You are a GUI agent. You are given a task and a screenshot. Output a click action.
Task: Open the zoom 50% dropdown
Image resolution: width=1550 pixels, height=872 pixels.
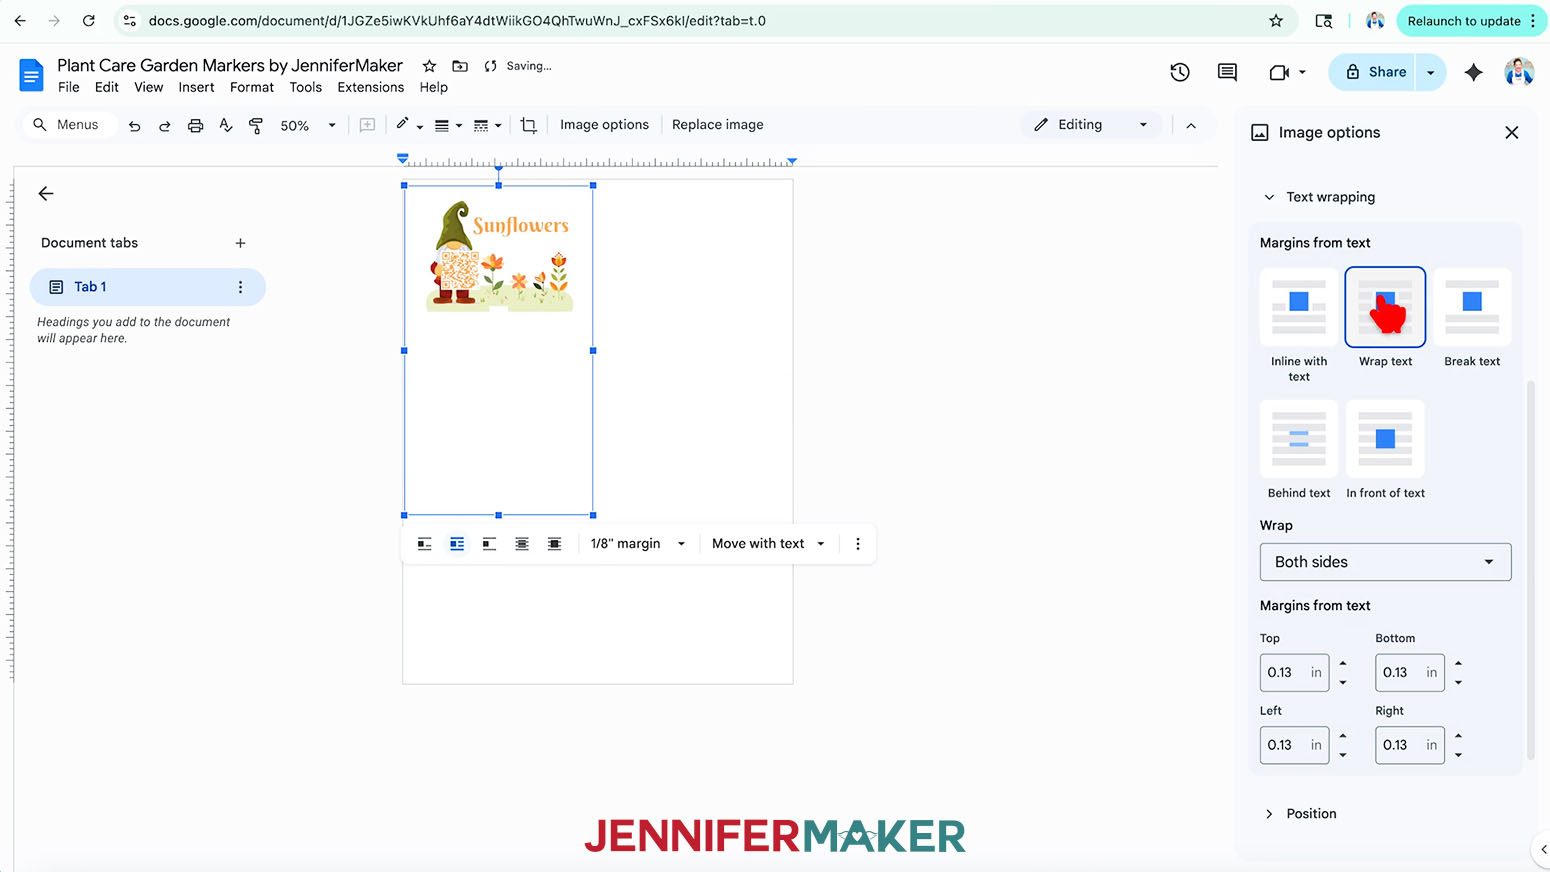click(308, 125)
